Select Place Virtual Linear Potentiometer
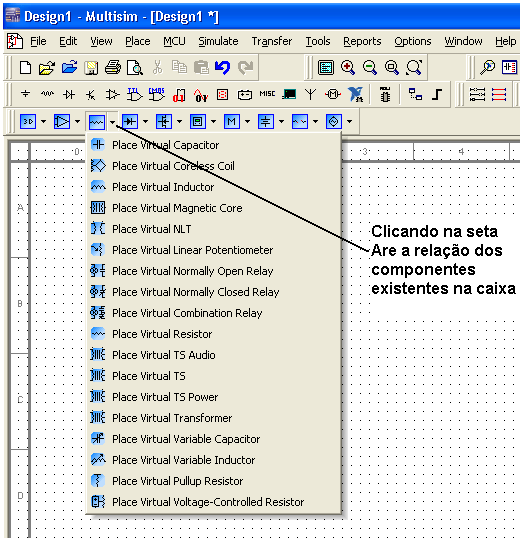520x538 pixels. 214,250
